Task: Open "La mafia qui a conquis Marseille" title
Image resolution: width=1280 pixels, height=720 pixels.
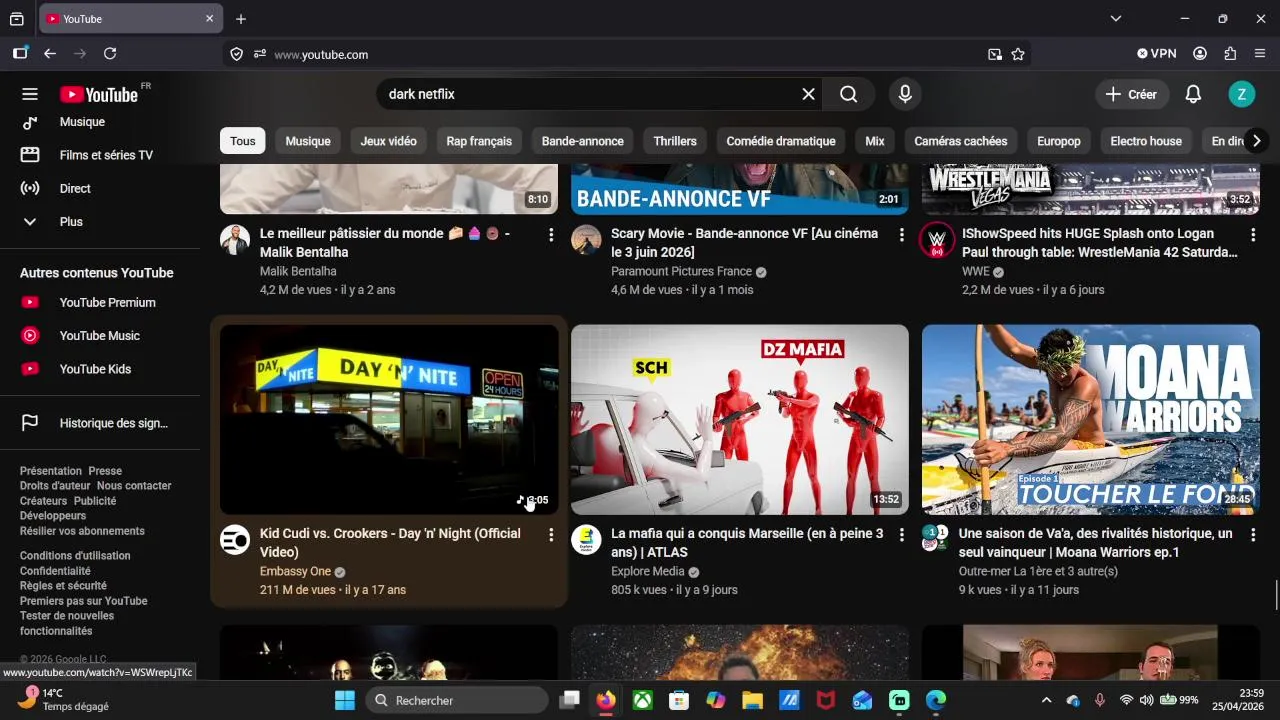Action: coord(747,543)
